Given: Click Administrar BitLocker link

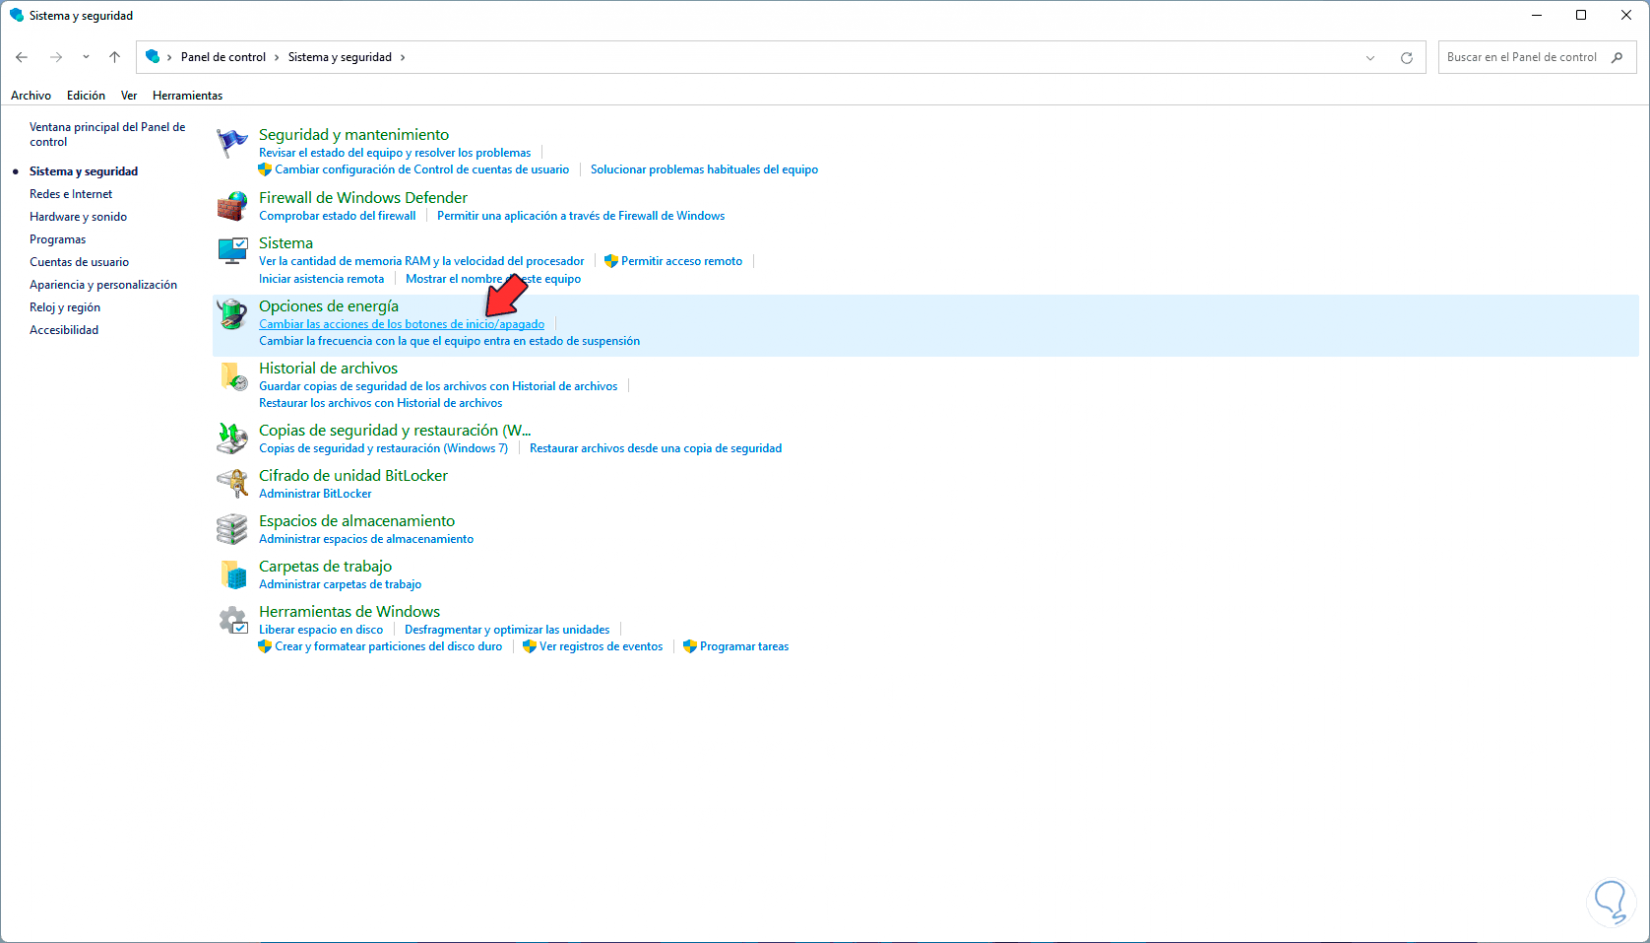Looking at the screenshot, I should pos(315,494).
